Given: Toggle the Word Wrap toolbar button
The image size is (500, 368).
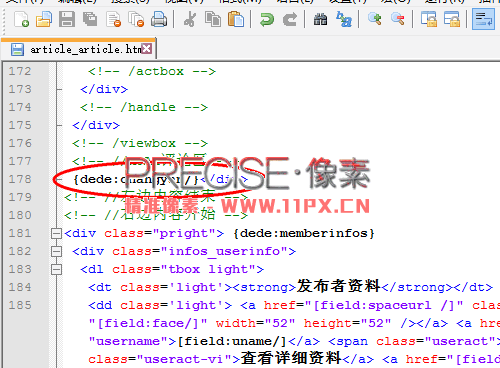Looking at the screenshot, I should click(x=483, y=19).
